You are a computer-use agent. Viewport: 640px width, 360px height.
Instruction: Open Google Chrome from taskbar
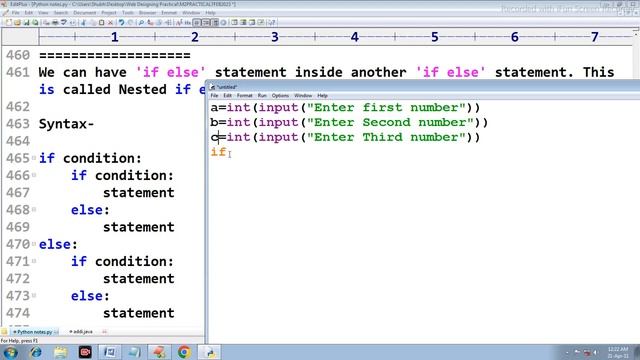click(184, 352)
